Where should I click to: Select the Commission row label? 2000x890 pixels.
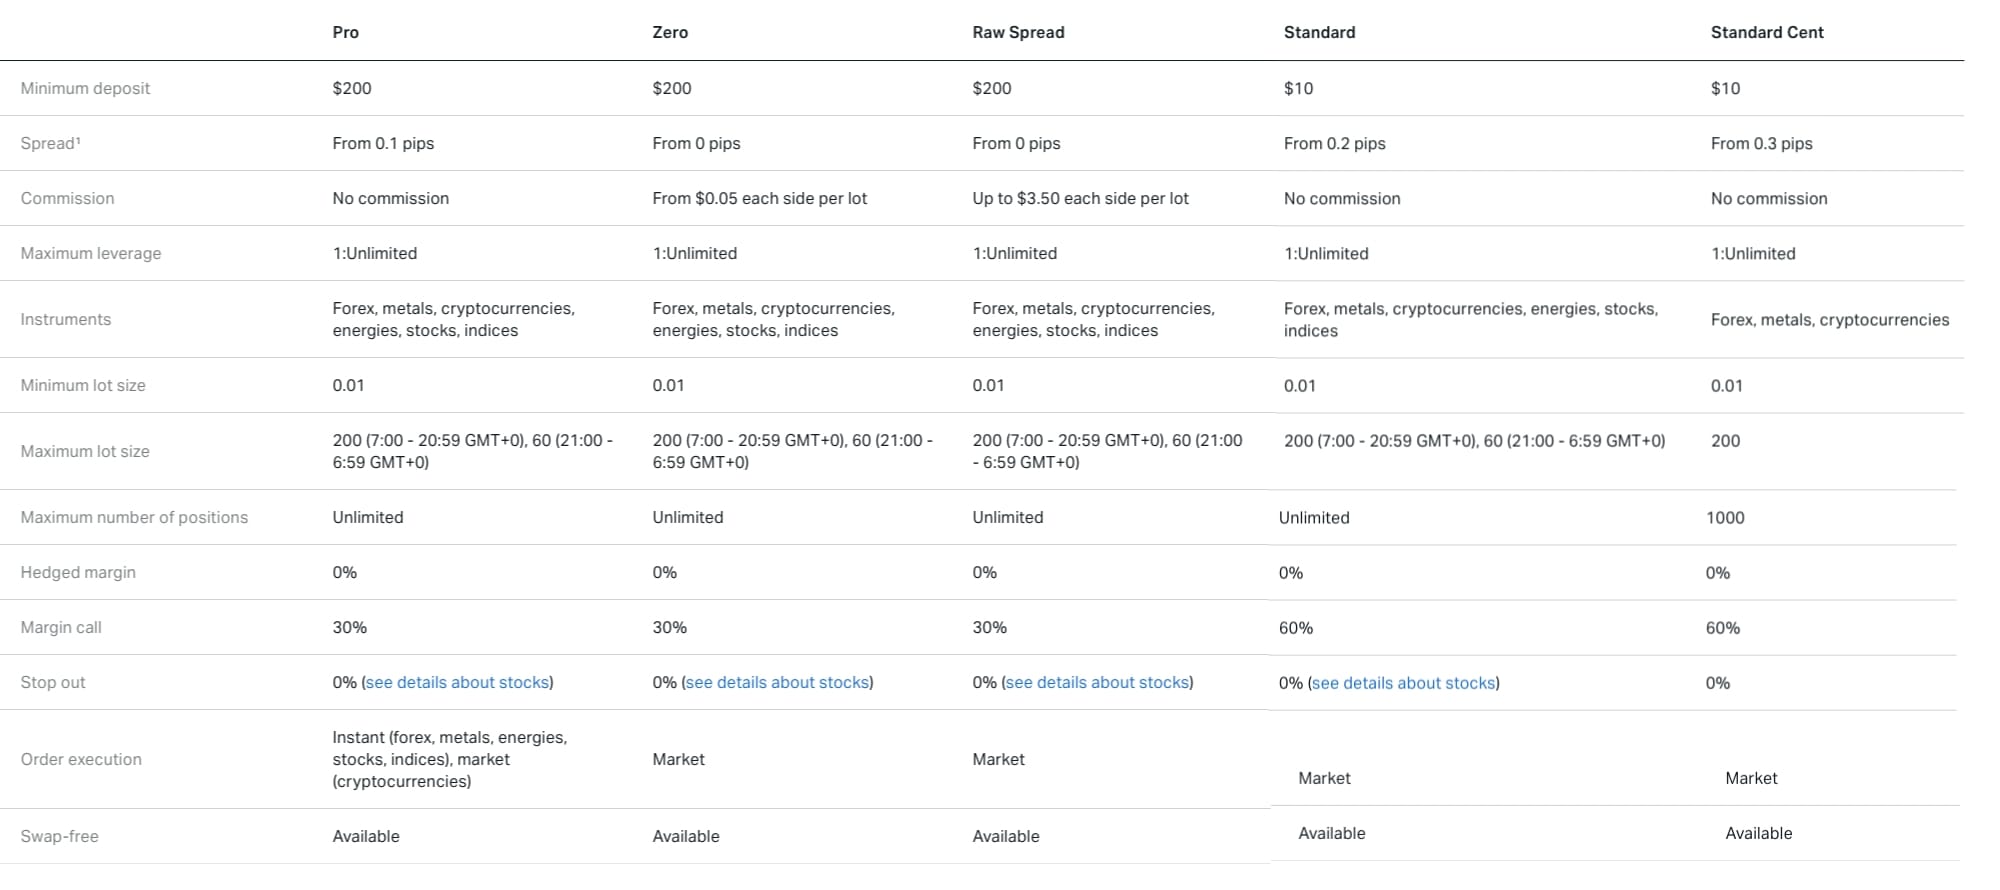(67, 198)
